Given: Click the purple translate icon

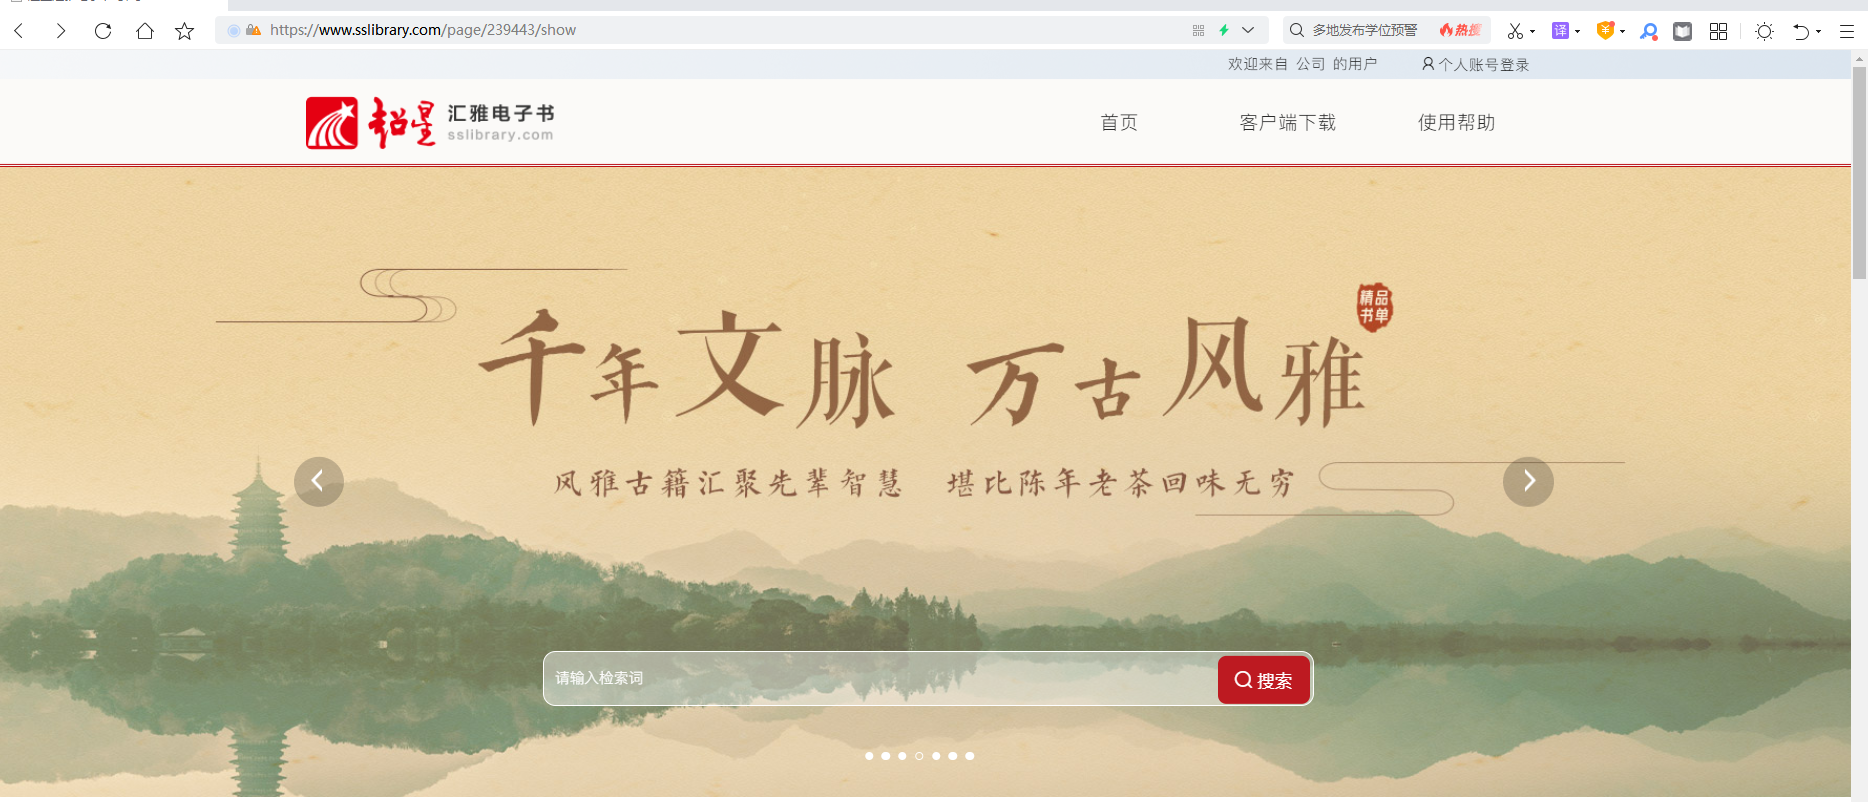Looking at the screenshot, I should point(1560,31).
